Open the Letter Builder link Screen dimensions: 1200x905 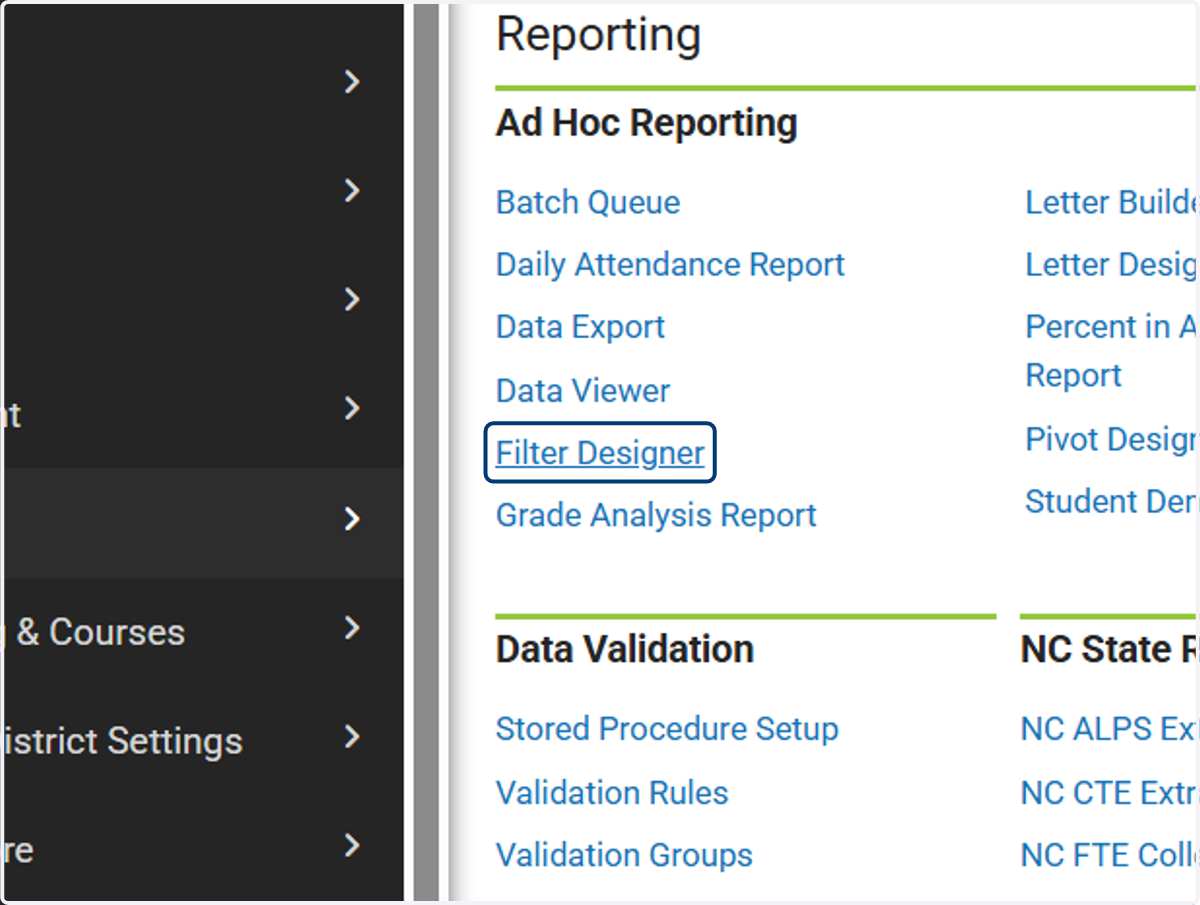click(x=1111, y=202)
